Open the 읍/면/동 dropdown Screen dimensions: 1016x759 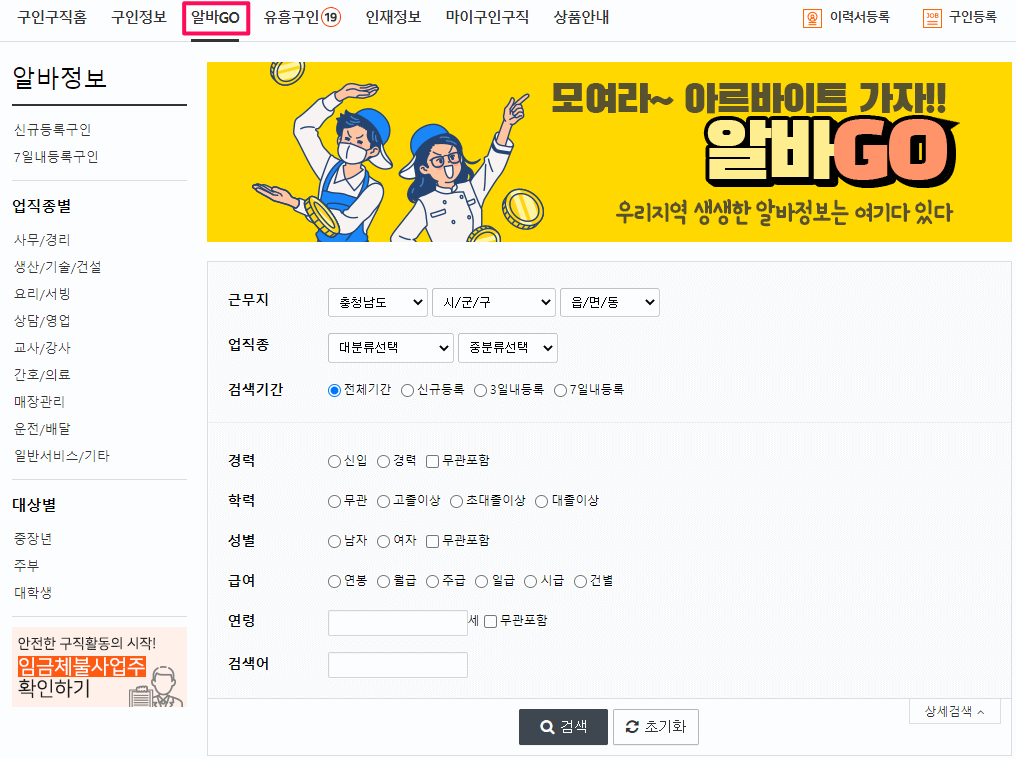click(610, 303)
